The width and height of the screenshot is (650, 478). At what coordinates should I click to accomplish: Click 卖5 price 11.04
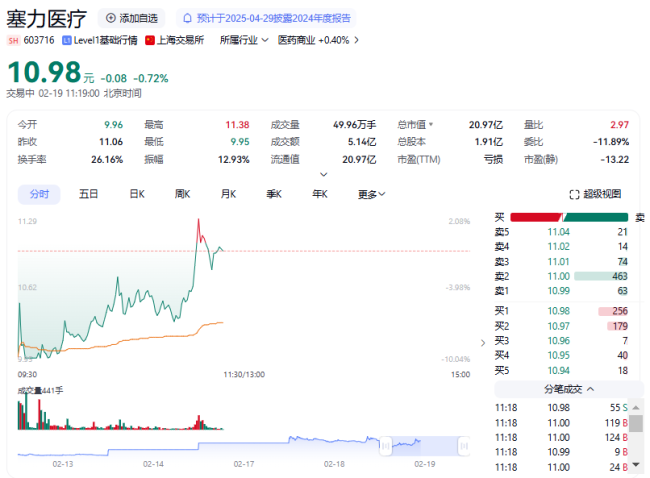(558, 232)
